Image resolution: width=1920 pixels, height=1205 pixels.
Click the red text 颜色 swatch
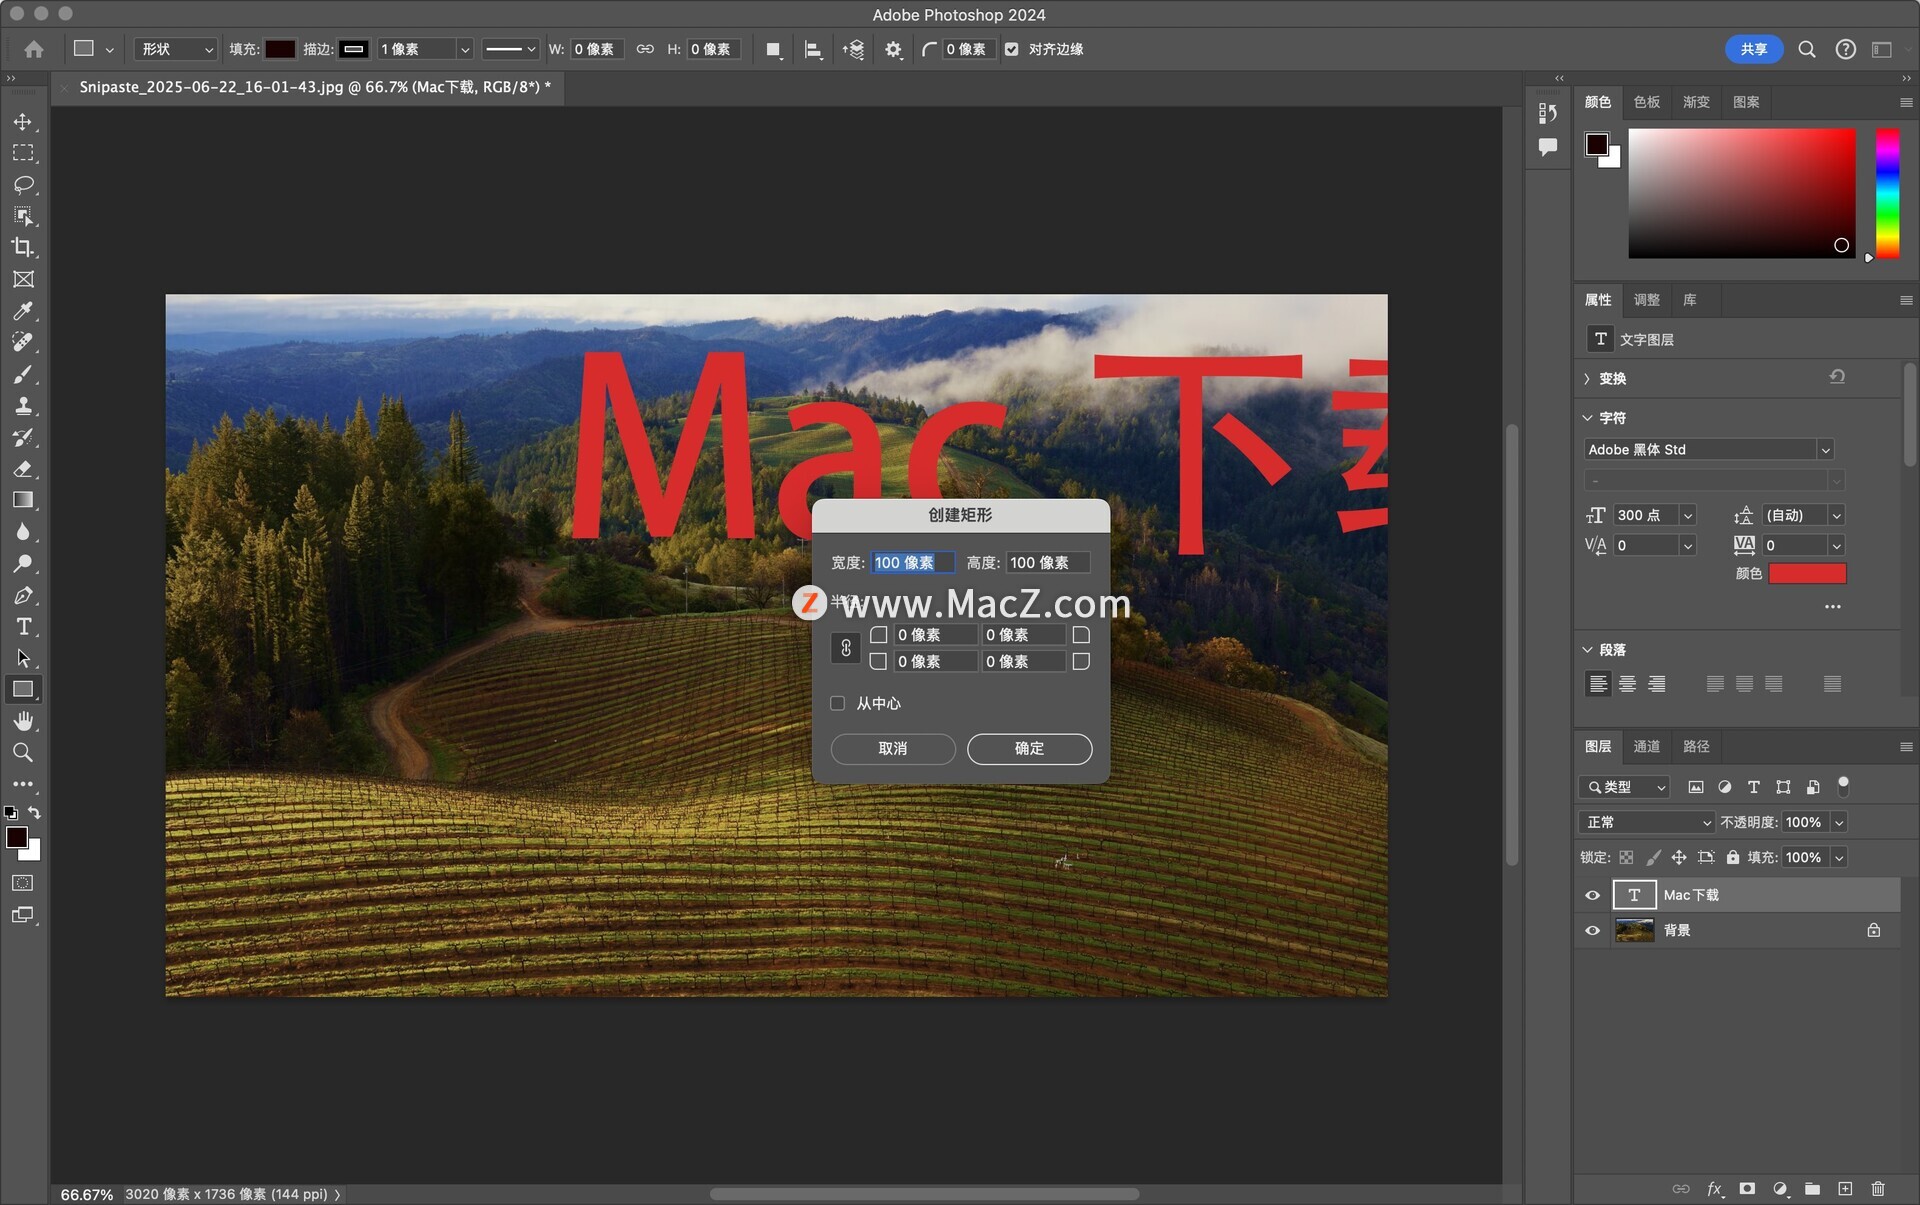point(1807,574)
